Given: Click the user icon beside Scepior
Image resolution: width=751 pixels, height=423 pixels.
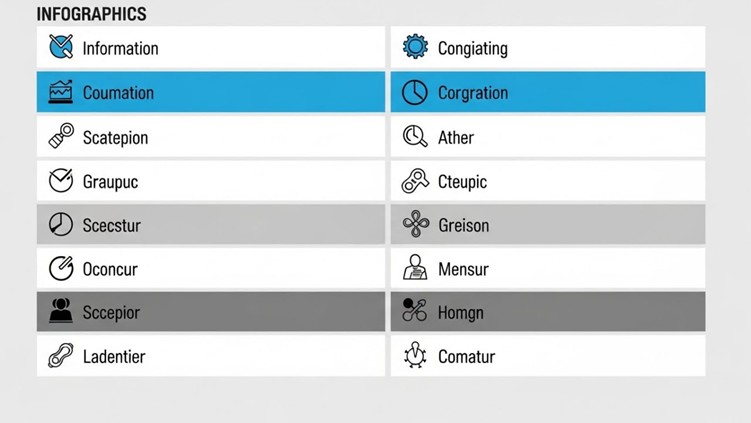Looking at the screenshot, I should click(x=61, y=311).
